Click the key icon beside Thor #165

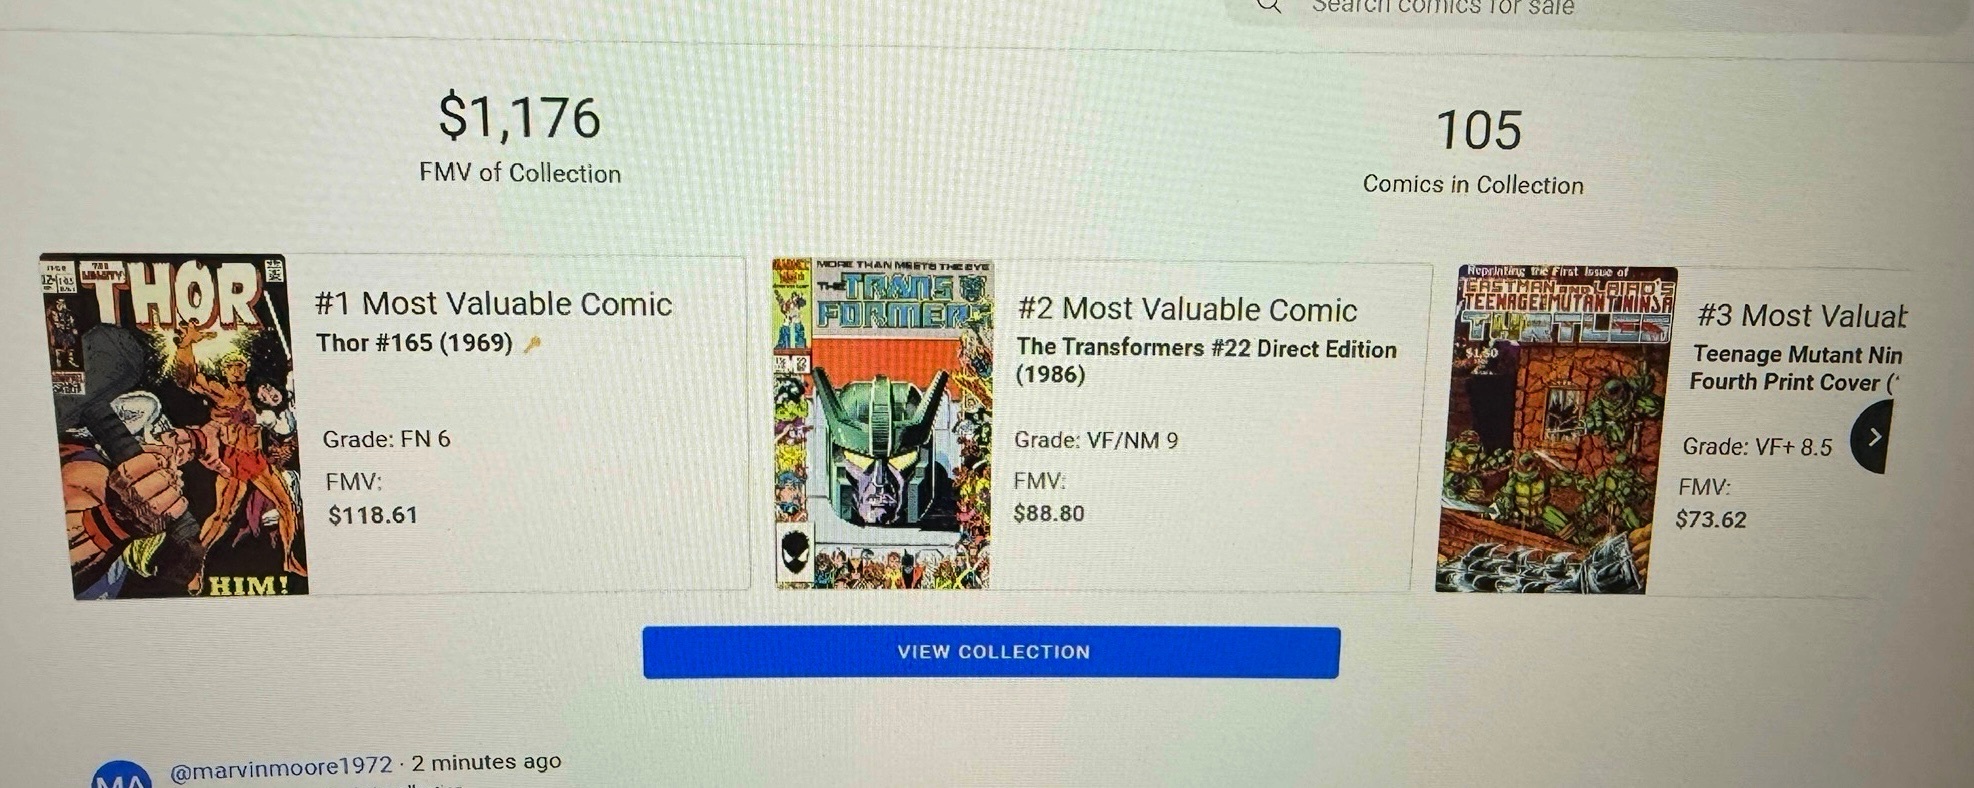pyautogui.click(x=532, y=344)
